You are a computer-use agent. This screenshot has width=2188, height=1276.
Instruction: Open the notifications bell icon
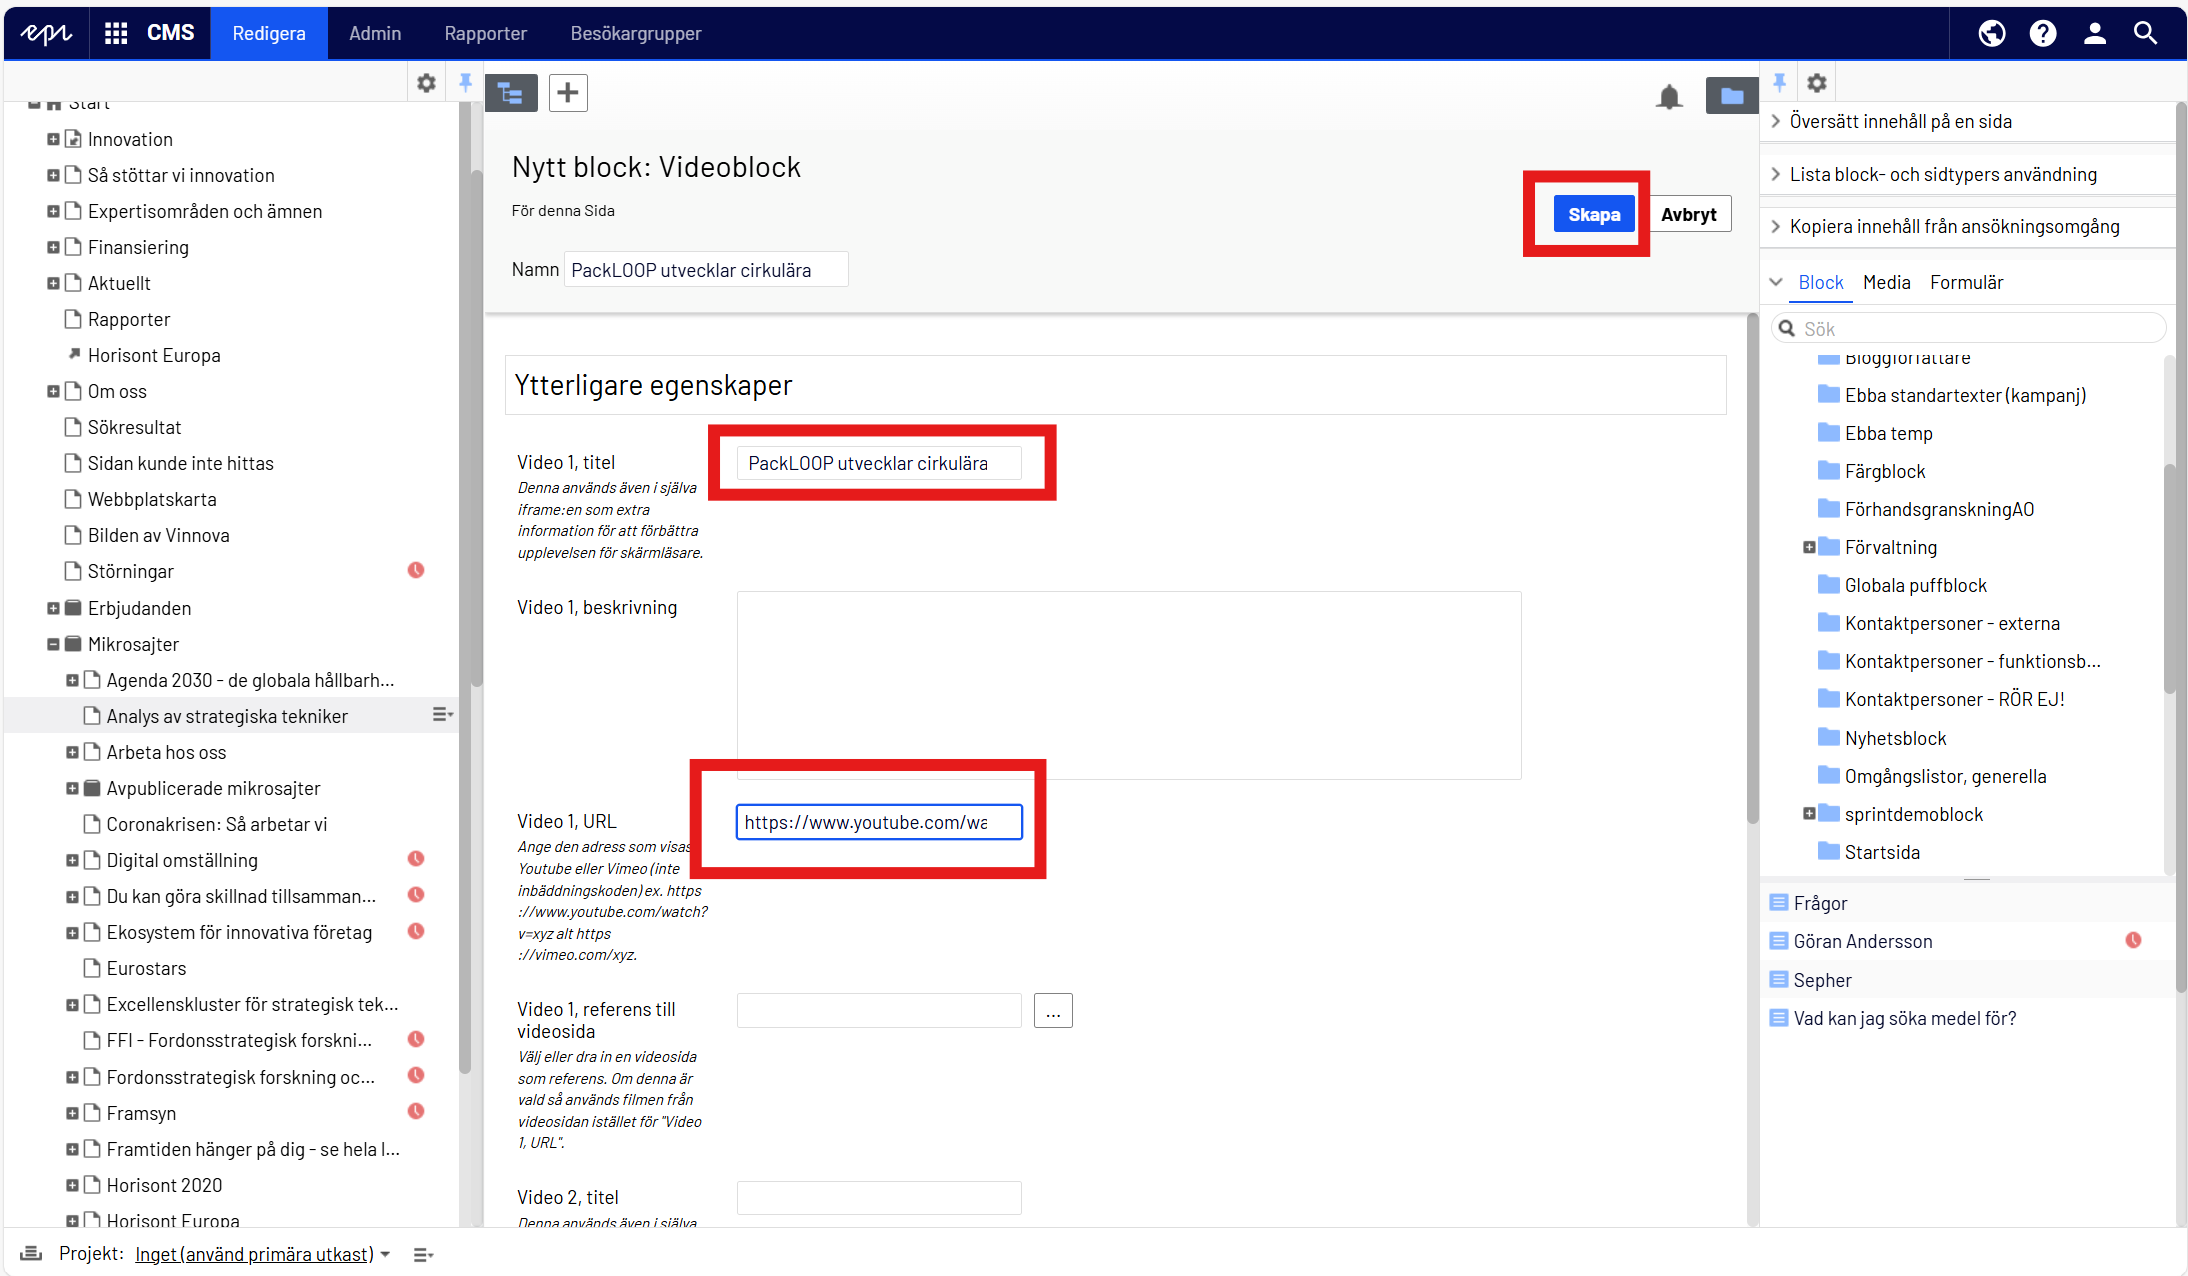coord(1669,96)
